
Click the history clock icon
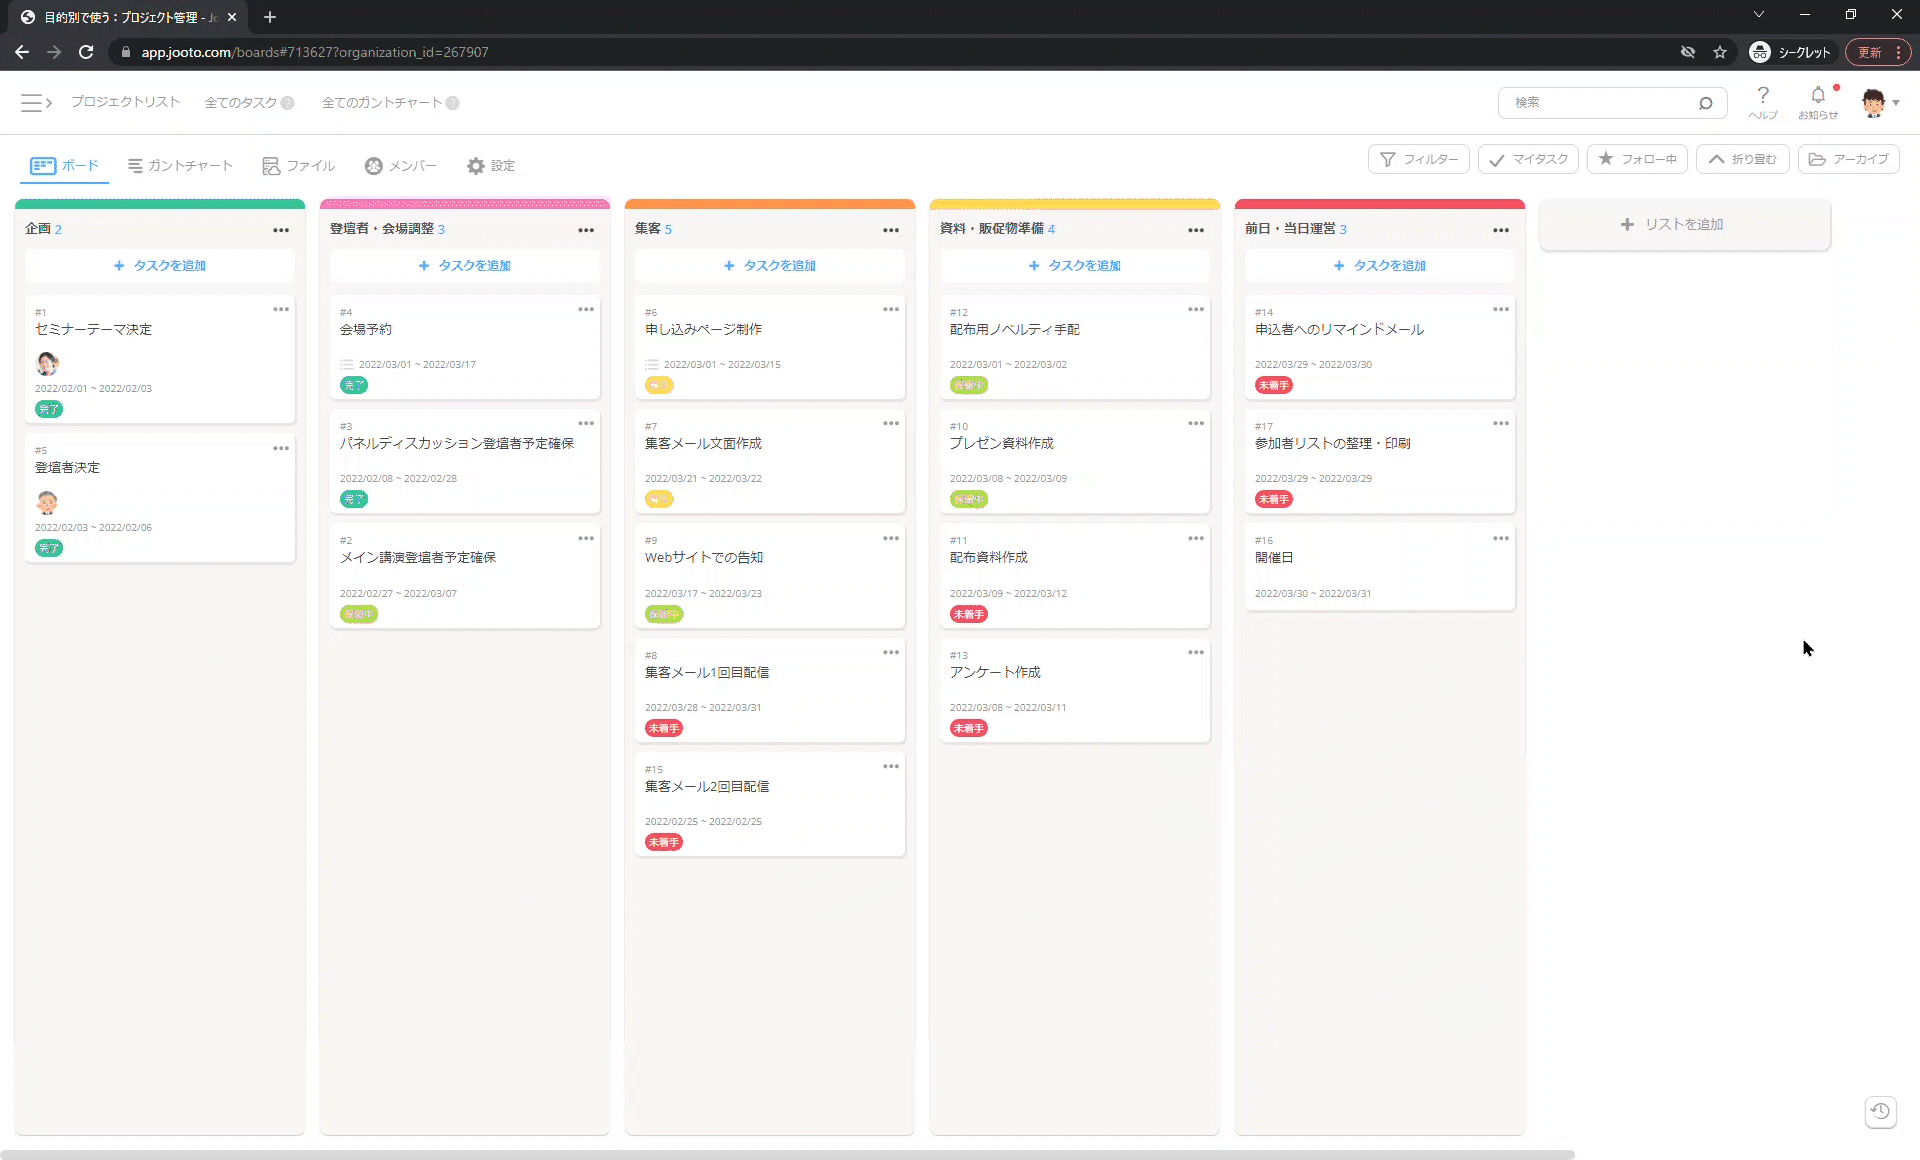pyautogui.click(x=1880, y=1111)
